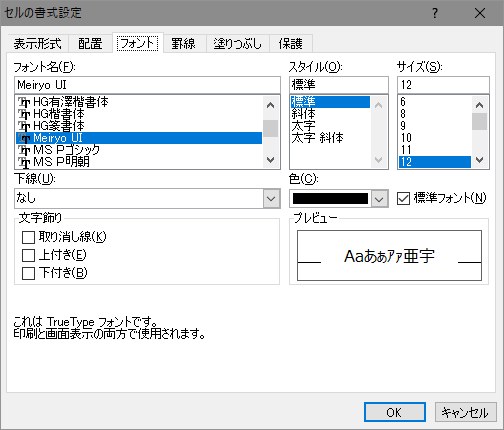Click size list scroll down arrow
This screenshot has height=430, width=504.
tap(480, 160)
